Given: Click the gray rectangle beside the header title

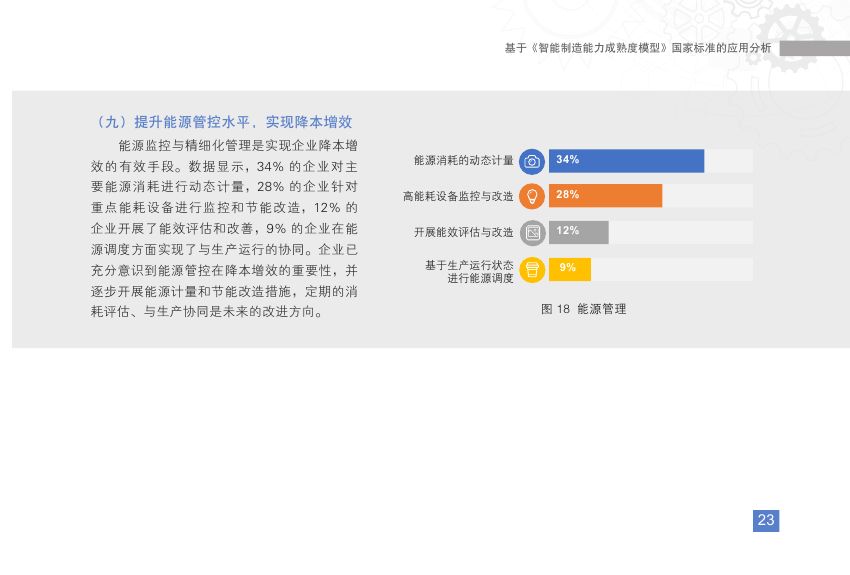Looking at the screenshot, I should [814, 48].
